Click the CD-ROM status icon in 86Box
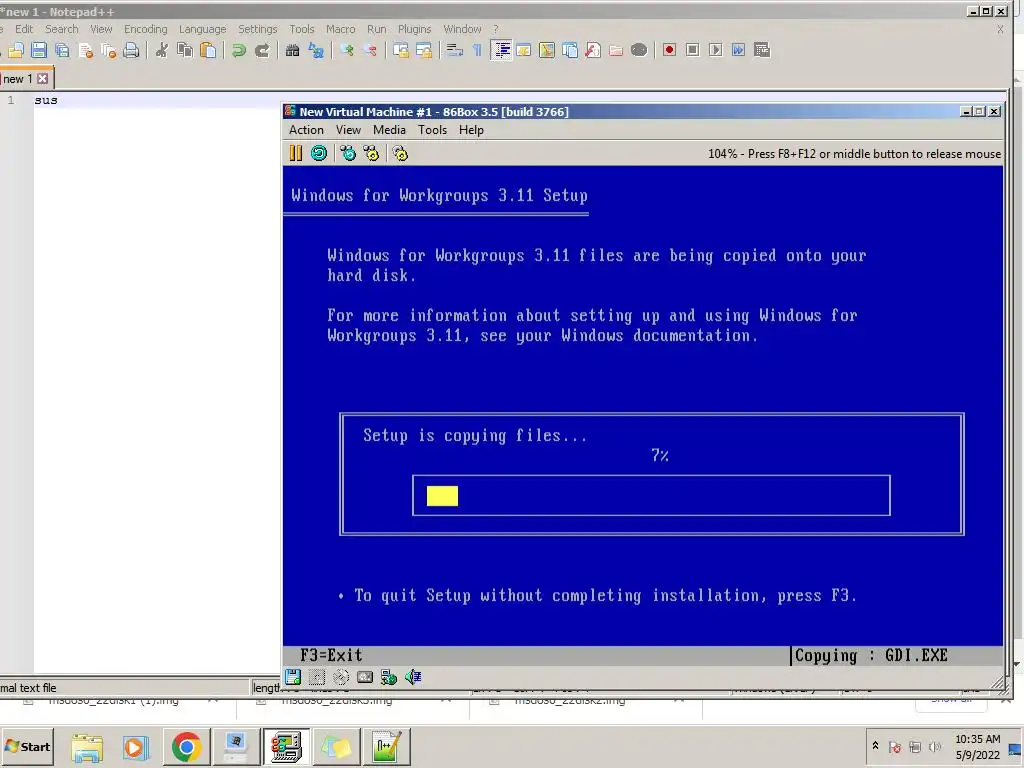This screenshot has height=768, width=1024. 341,677
